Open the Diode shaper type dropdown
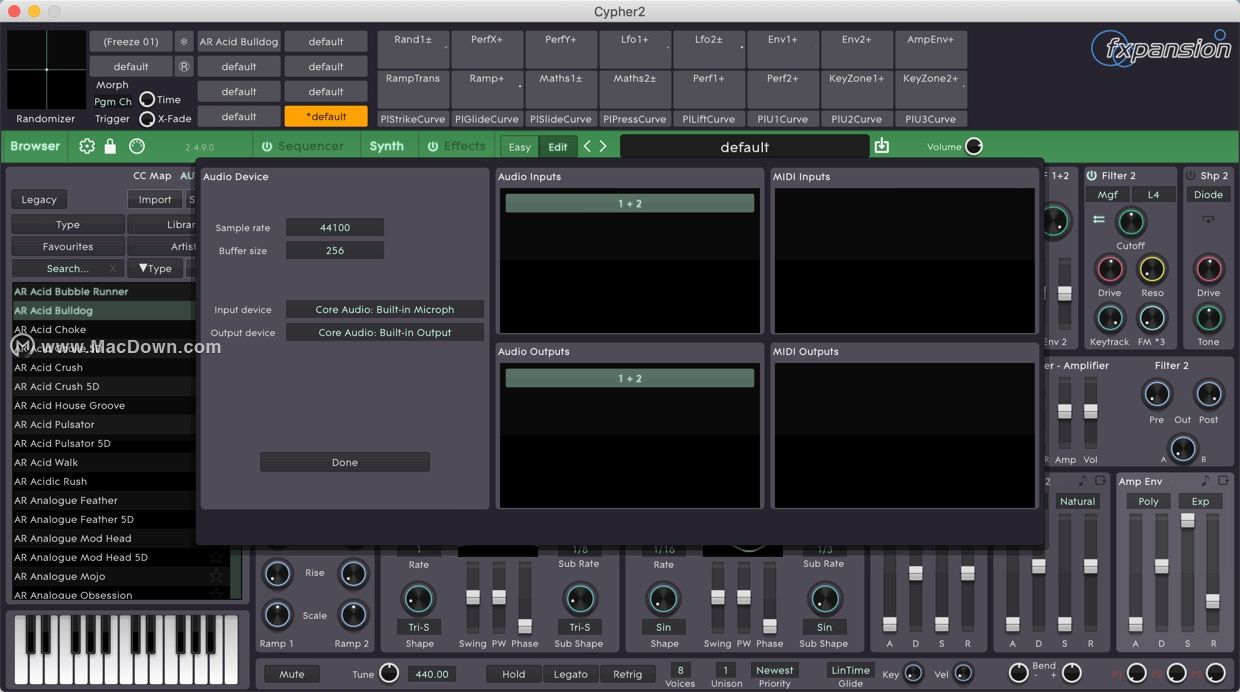This screenshot has height=692, width=1240. click(x=1208, y=195)
